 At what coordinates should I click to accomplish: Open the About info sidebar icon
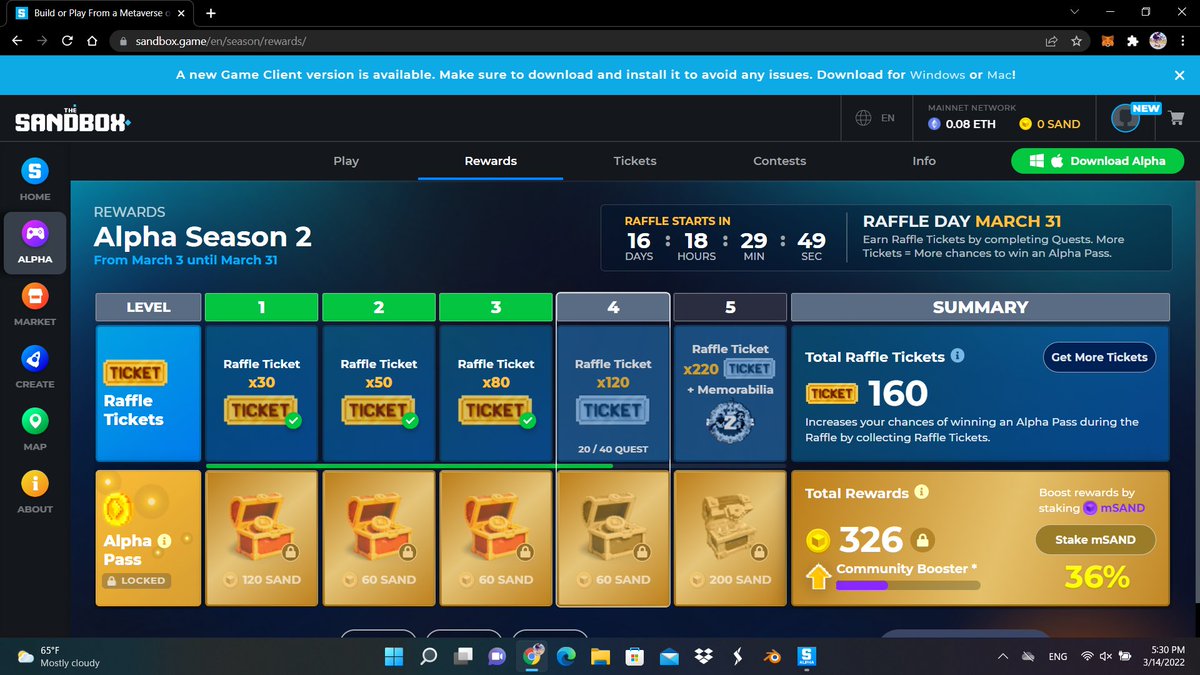(x=34, y=483)
